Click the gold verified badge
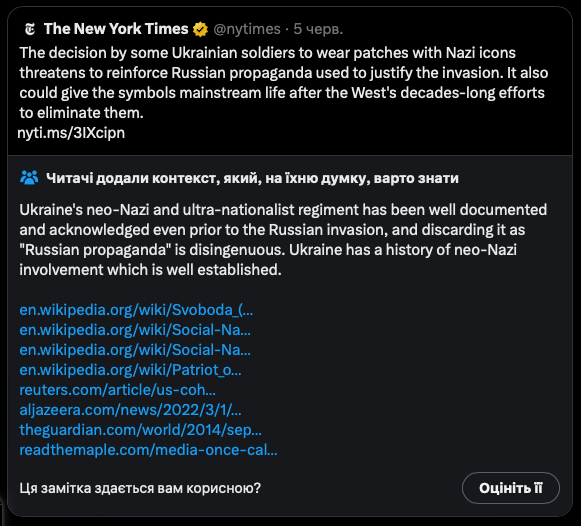 click(200, 29)
